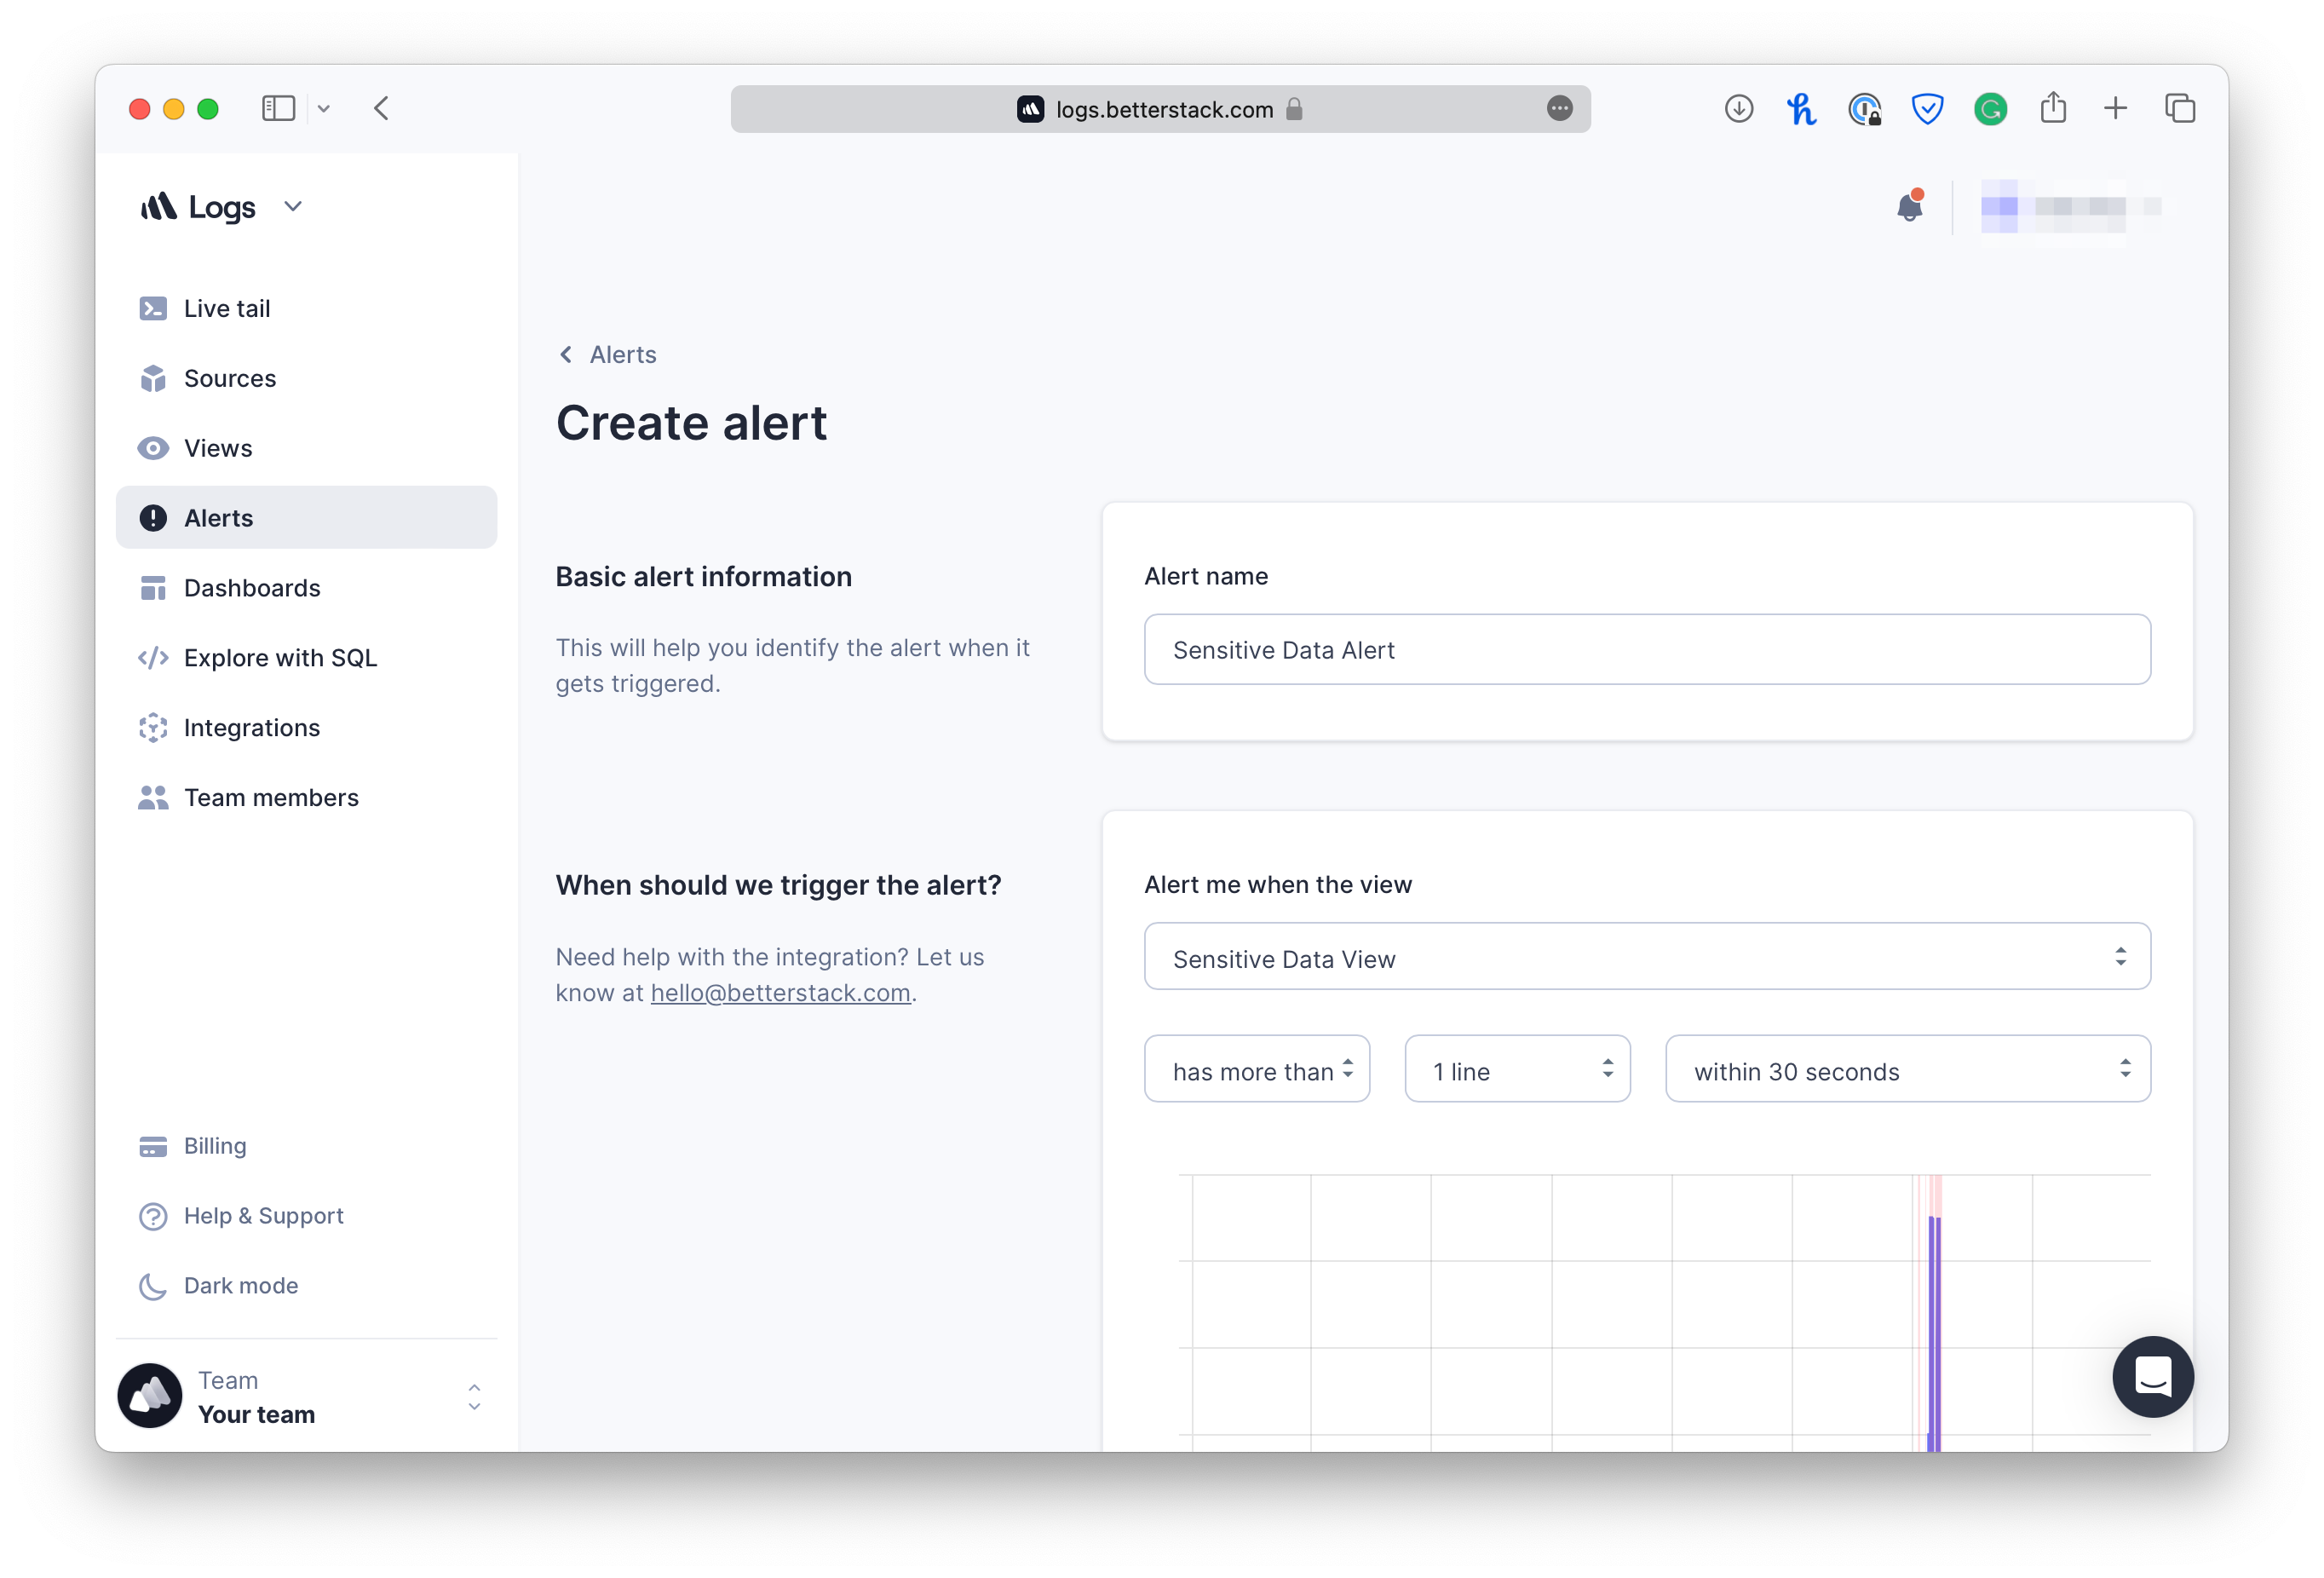Image resolution: width=2324 pixels, height=1578 pixels.
Task: Click the Create alert heading
Action: [691, 423]
